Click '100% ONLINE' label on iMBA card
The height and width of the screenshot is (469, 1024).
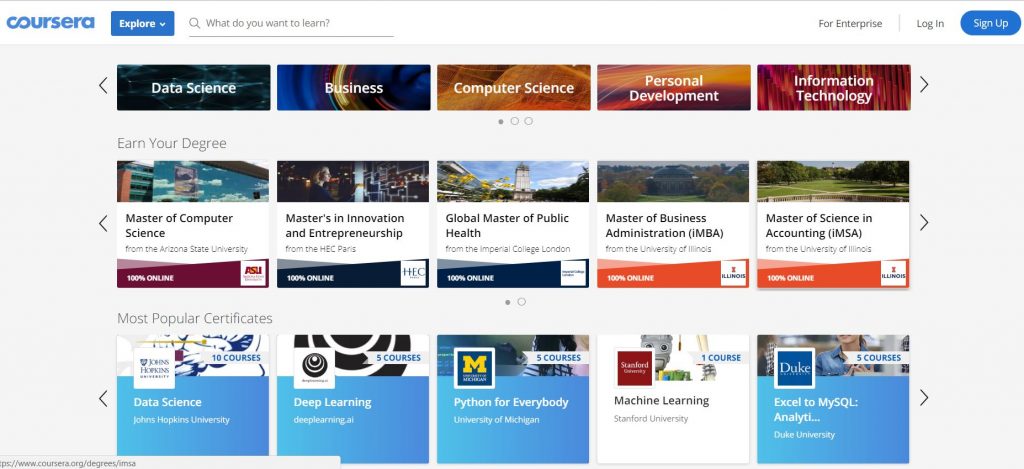point(630,278)
